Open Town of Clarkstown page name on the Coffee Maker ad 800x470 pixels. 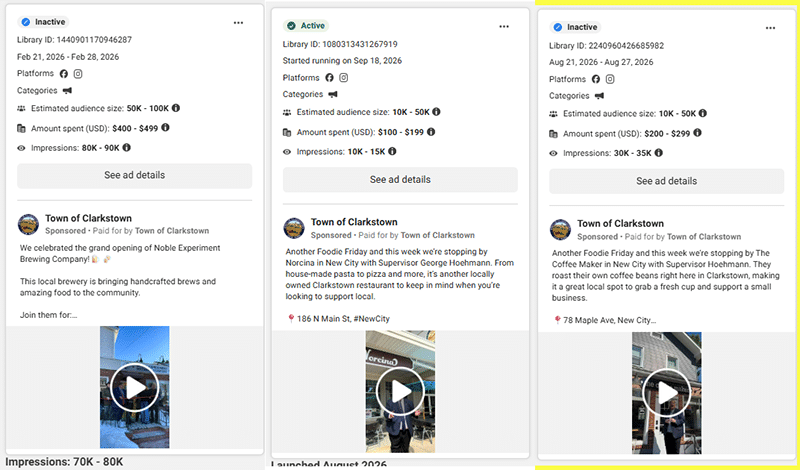click(620, 224)
